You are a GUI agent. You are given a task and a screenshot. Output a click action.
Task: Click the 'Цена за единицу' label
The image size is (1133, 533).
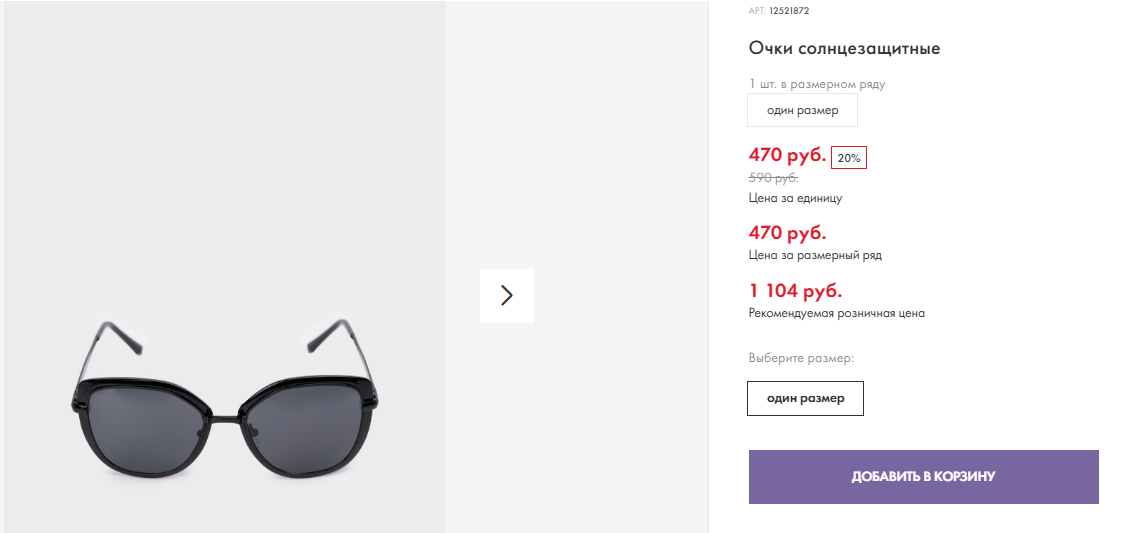point(795,198)
